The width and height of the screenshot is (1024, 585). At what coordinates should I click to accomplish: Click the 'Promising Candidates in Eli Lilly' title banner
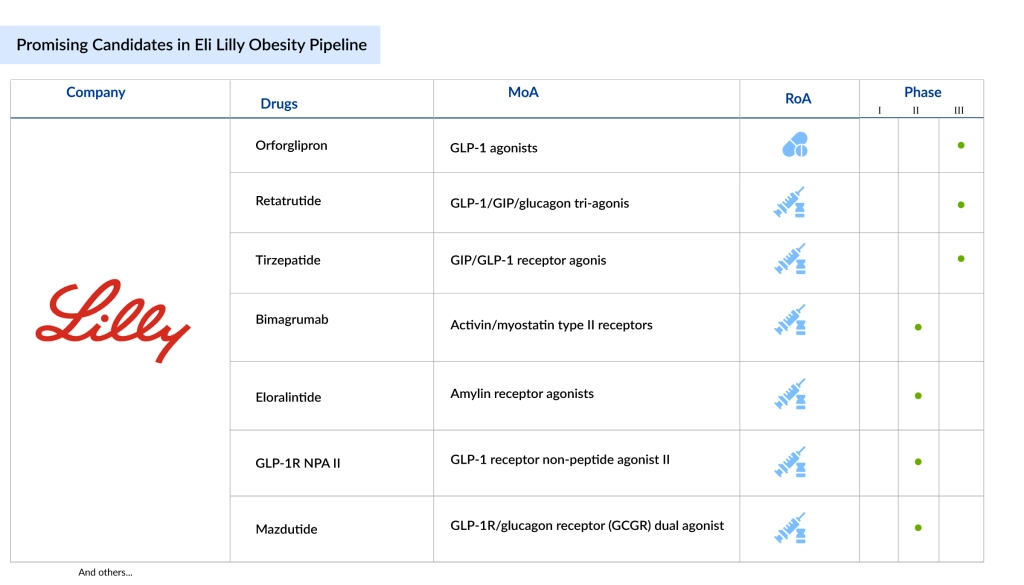coord(190,45)
